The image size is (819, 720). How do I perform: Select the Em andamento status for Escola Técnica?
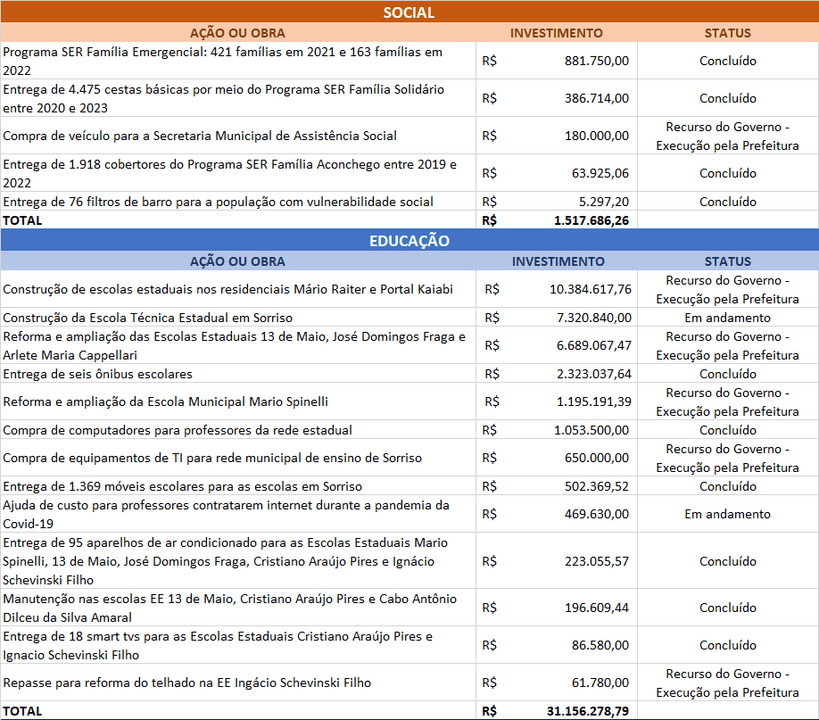pos(727,318)
